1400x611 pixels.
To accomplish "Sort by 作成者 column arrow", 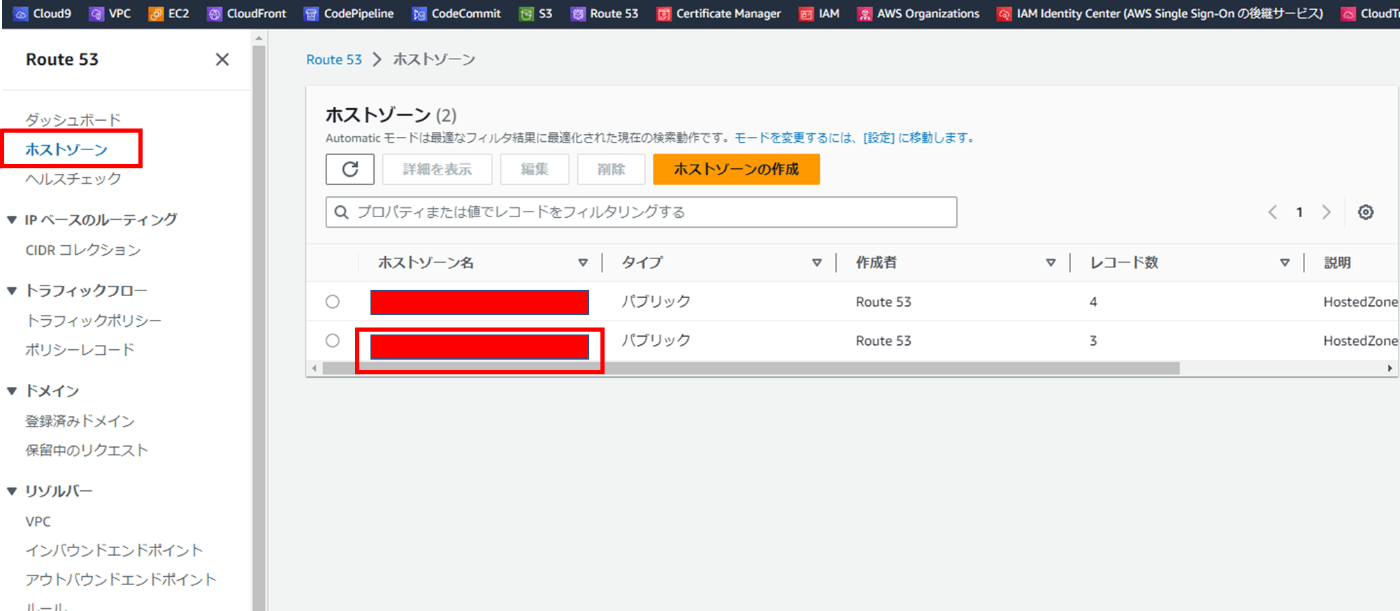I will pyautogui.click(x=1051, y=263).
